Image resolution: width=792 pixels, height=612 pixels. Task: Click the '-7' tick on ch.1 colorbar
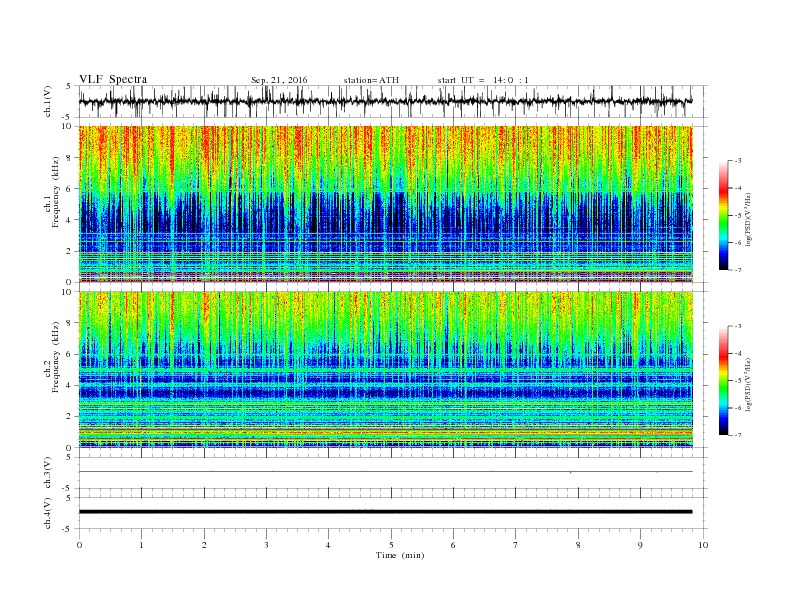click(x=738, y=270)
